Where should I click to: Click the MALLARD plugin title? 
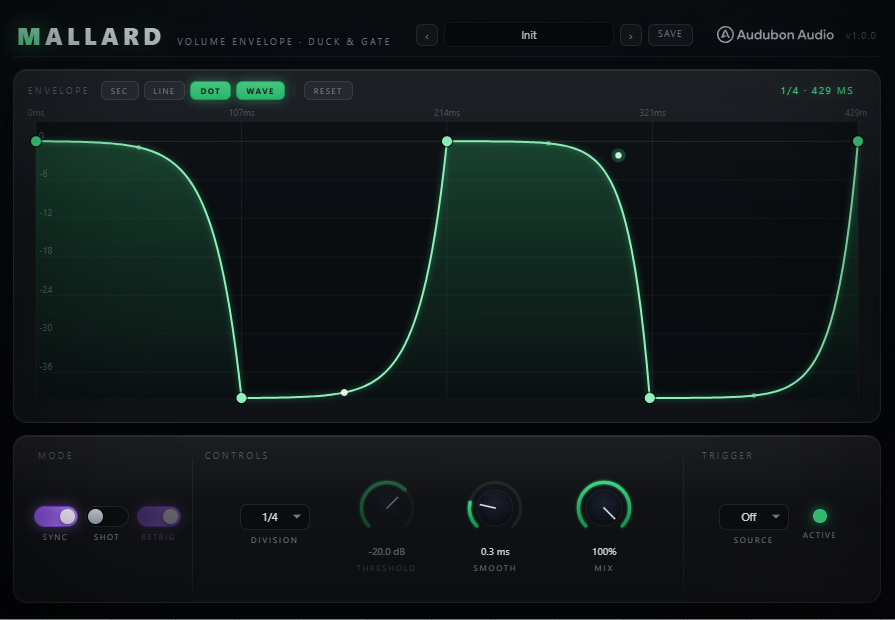pyautogui.click(x=90, y=37)
